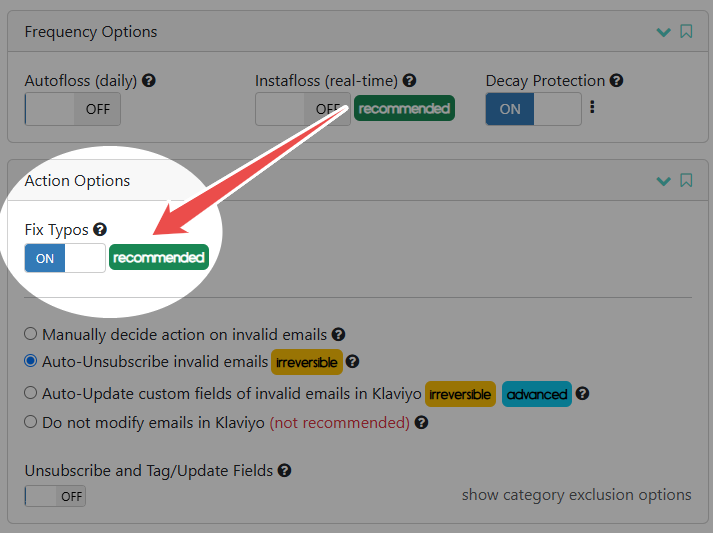Collapse Action Options with the chevron
This screenshot has height=533, width=713.
[663, 181]
